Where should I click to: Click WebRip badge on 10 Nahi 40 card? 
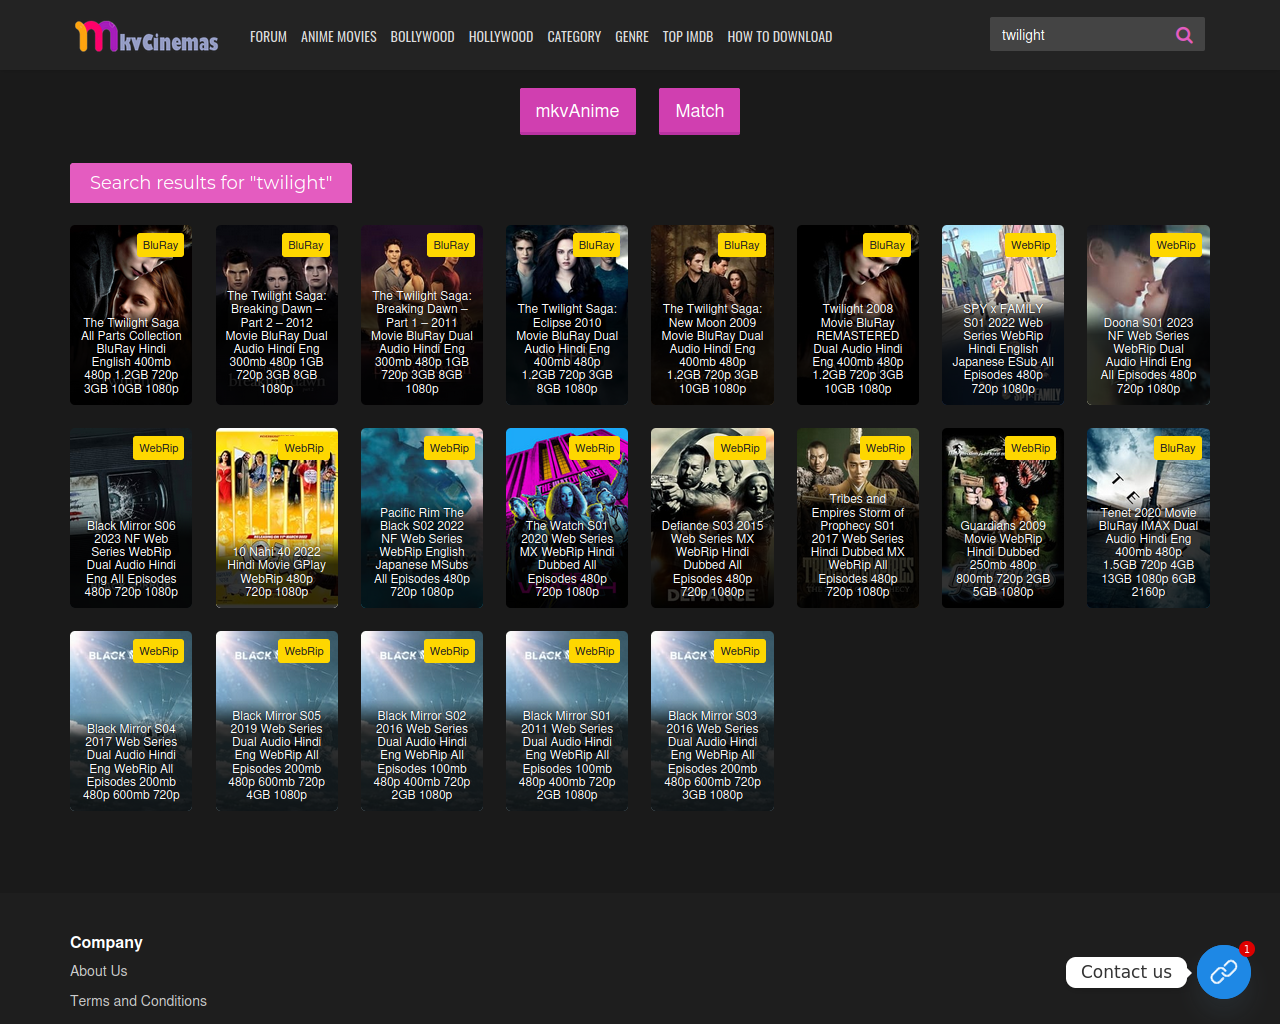tap(304, 448)
